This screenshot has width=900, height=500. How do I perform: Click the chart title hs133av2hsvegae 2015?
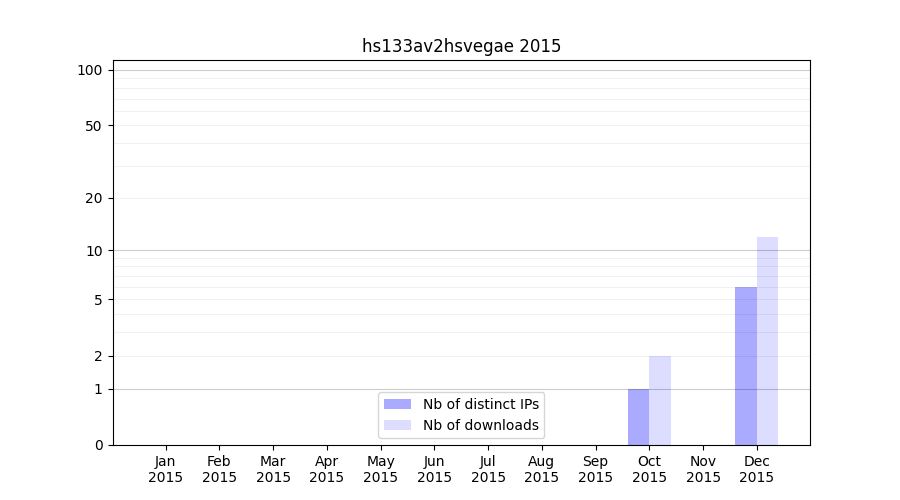click(x=461, y=46)
